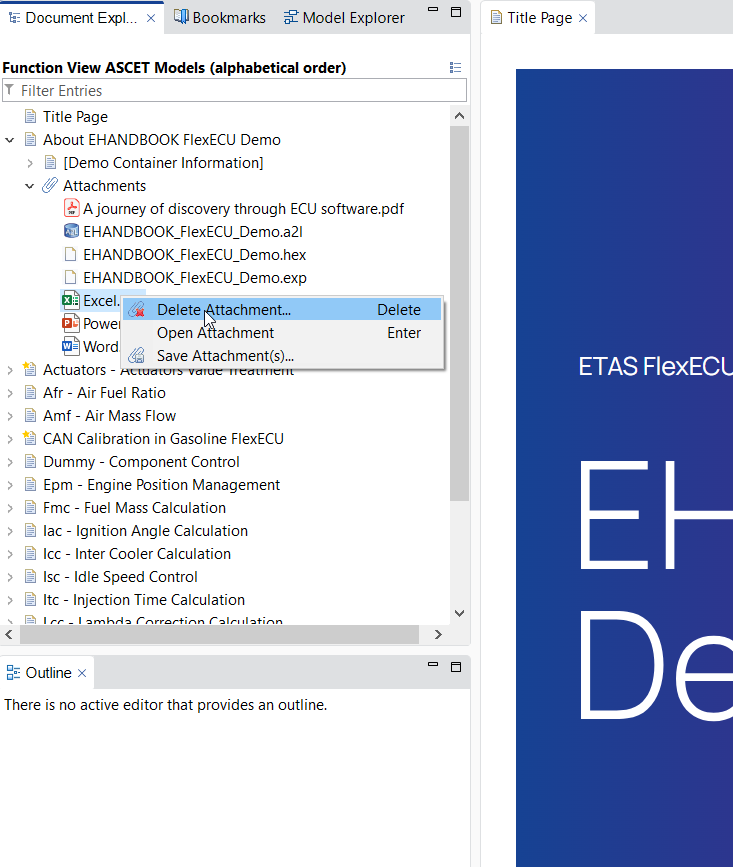Click the Excel attachment file icon
733x867 pixels.
71,301
